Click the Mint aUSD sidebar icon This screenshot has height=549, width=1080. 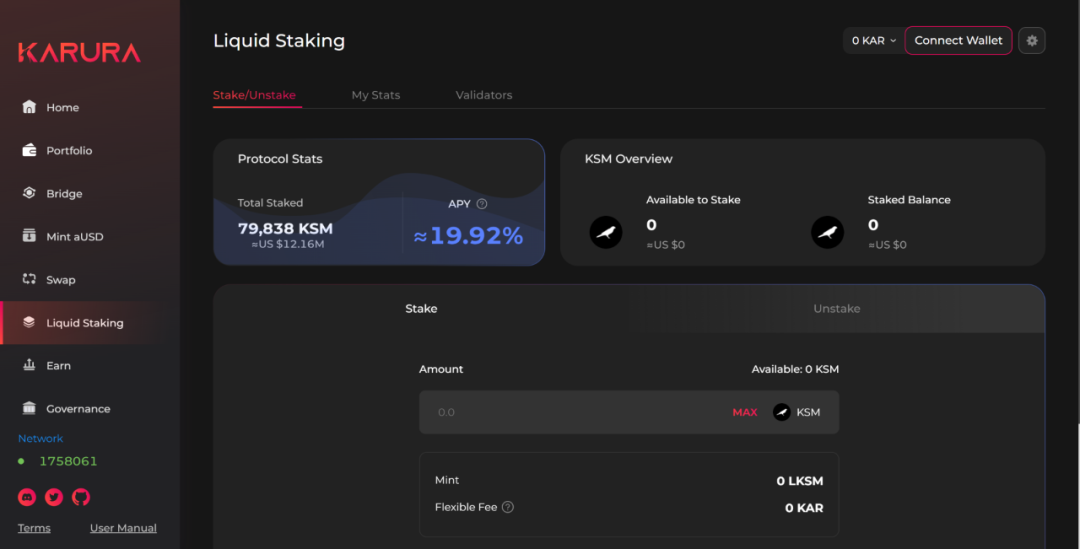29,236
